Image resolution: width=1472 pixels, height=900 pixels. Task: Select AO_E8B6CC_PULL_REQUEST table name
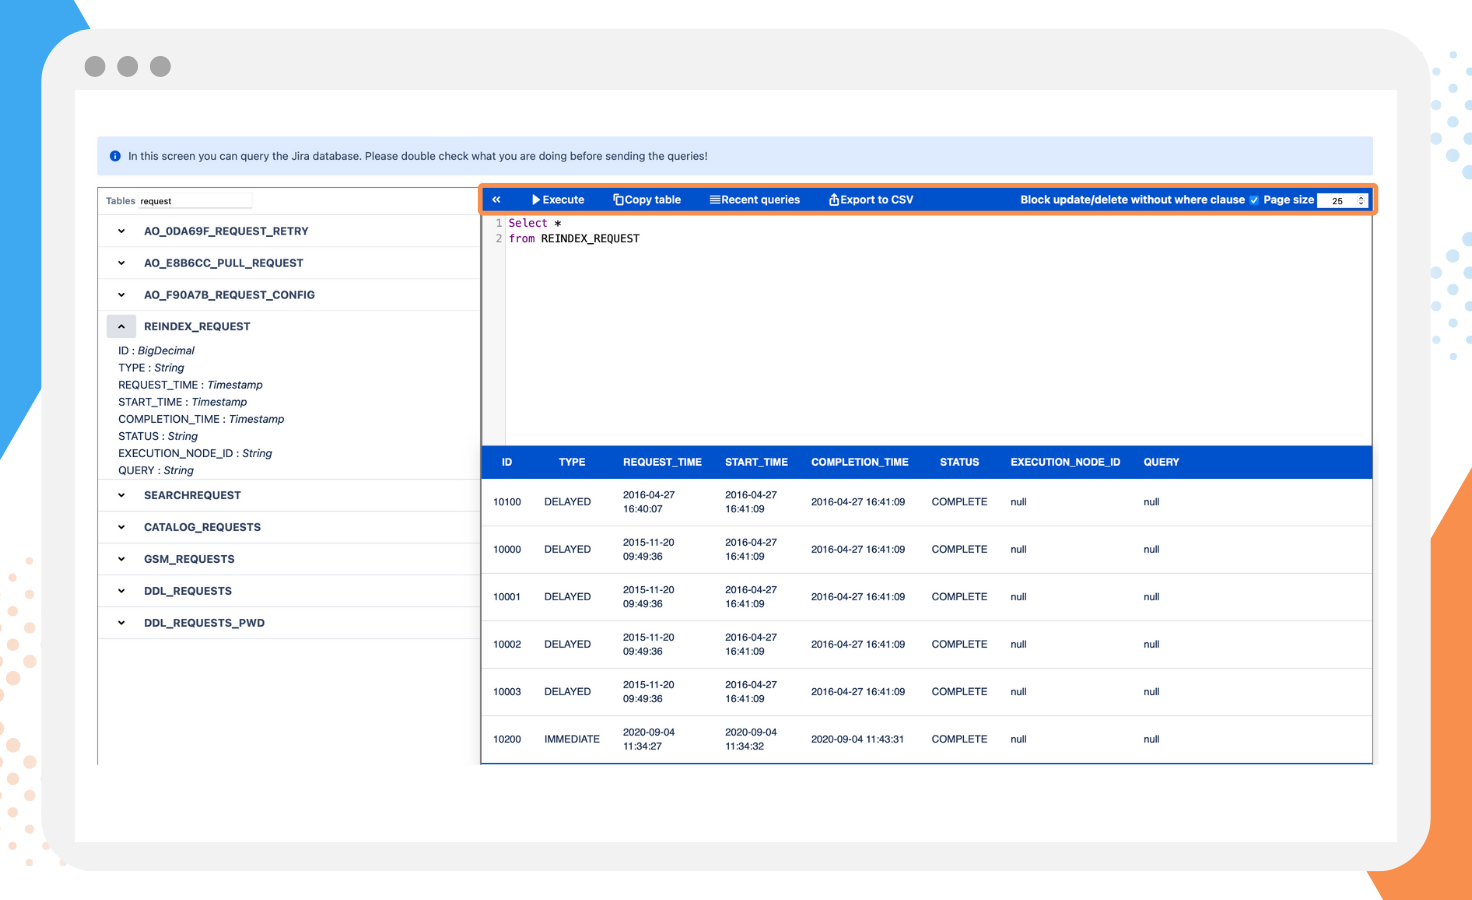tap(223, 263)
